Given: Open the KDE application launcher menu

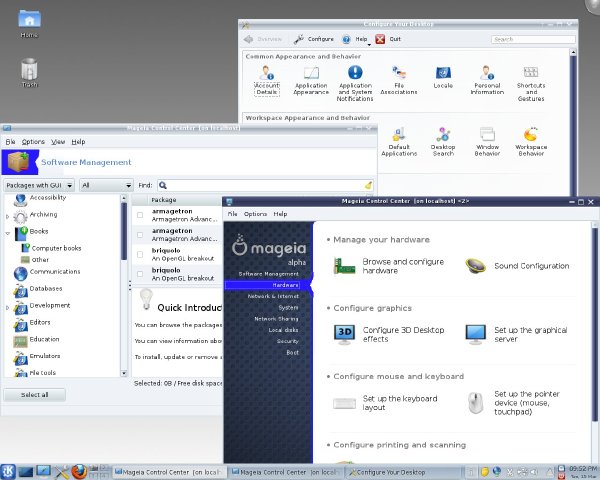Looking at the screenshot, I should [x=8, y=472].
